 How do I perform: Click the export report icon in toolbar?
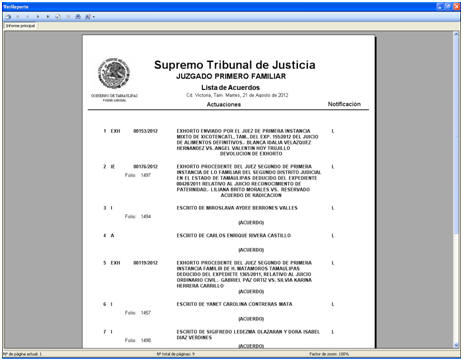[8, 17]
